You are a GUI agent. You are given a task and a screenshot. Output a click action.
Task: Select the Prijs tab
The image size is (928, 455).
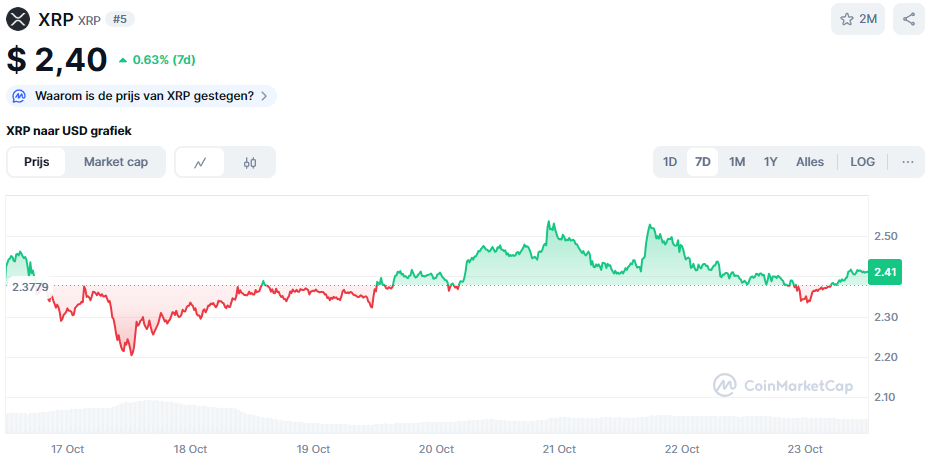point(37,162)
